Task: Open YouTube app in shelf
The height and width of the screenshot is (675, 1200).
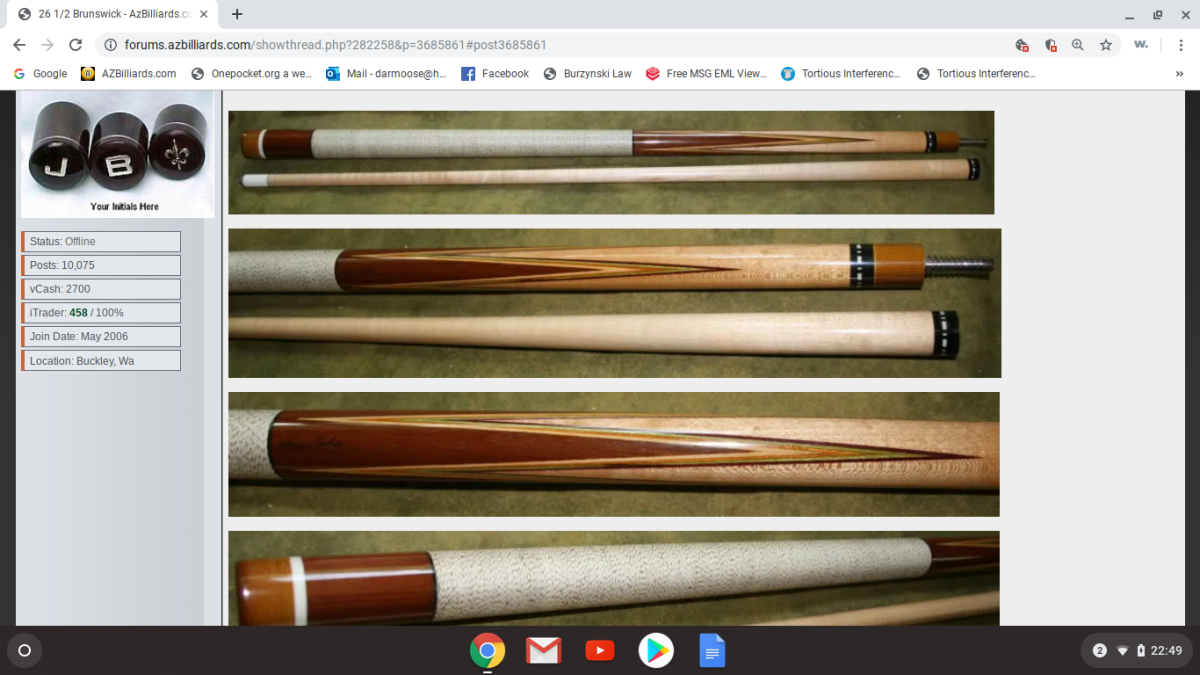Action: (x=600, y=651)
